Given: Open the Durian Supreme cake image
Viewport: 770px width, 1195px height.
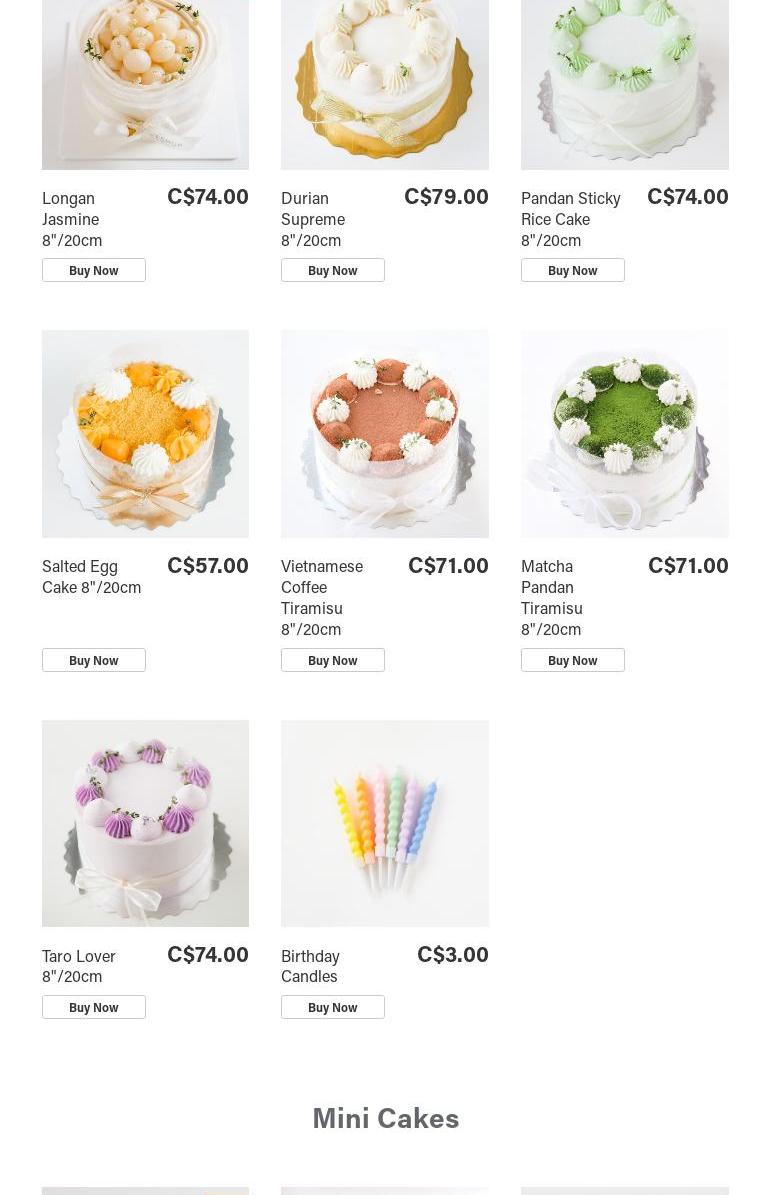Looking at the screenshot, I should (x=385, y=85).
